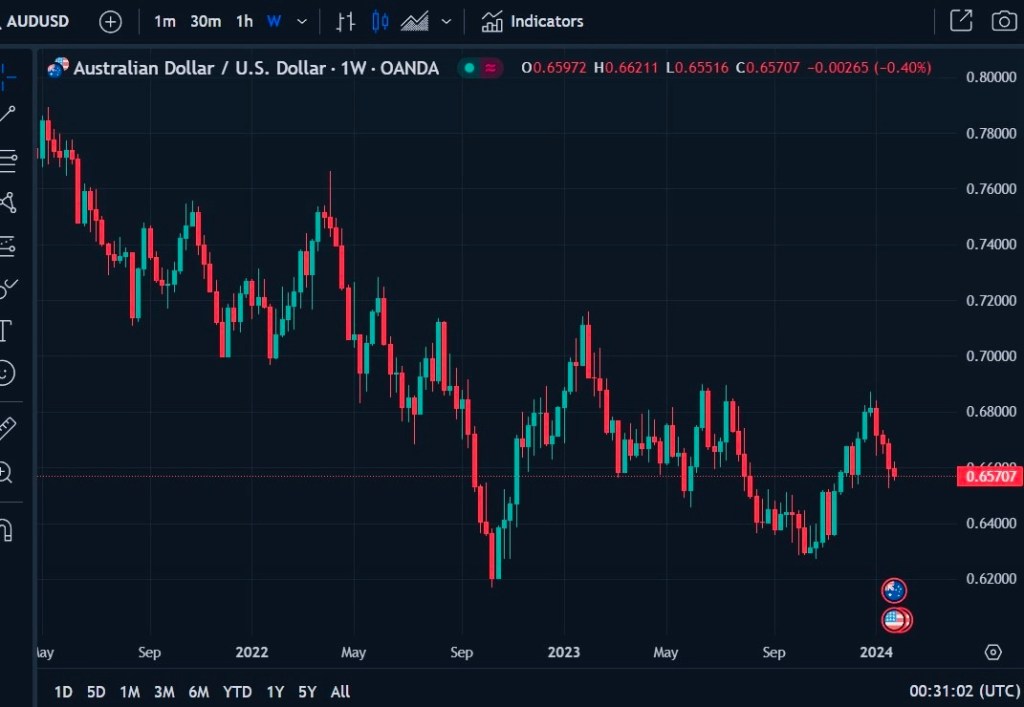Switch to the bars chart style
The height and width of the screenshot is (707, 1024).
[346, 21]
